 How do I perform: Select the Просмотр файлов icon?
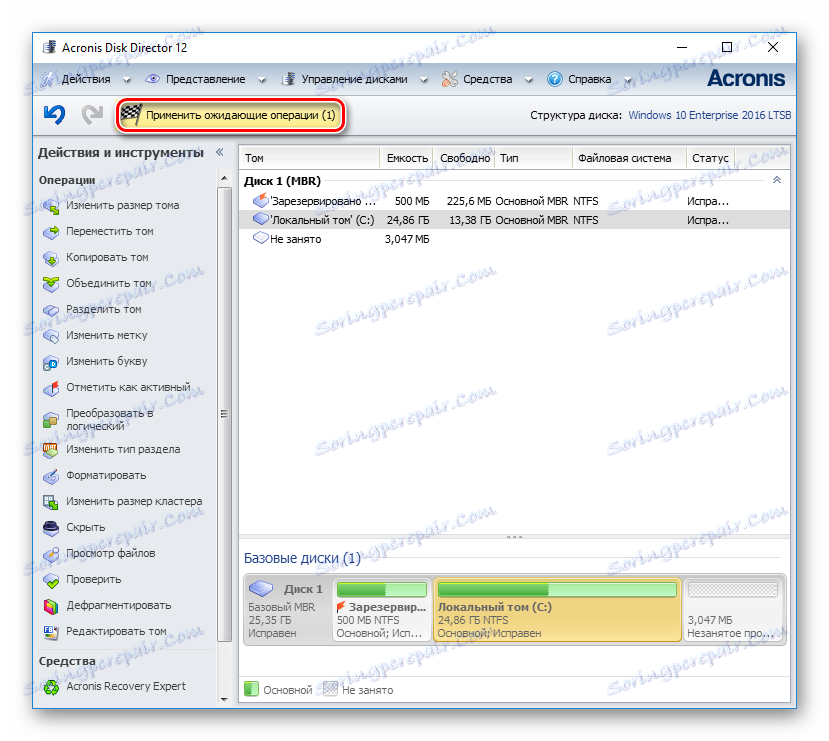[x=51, y=554]
